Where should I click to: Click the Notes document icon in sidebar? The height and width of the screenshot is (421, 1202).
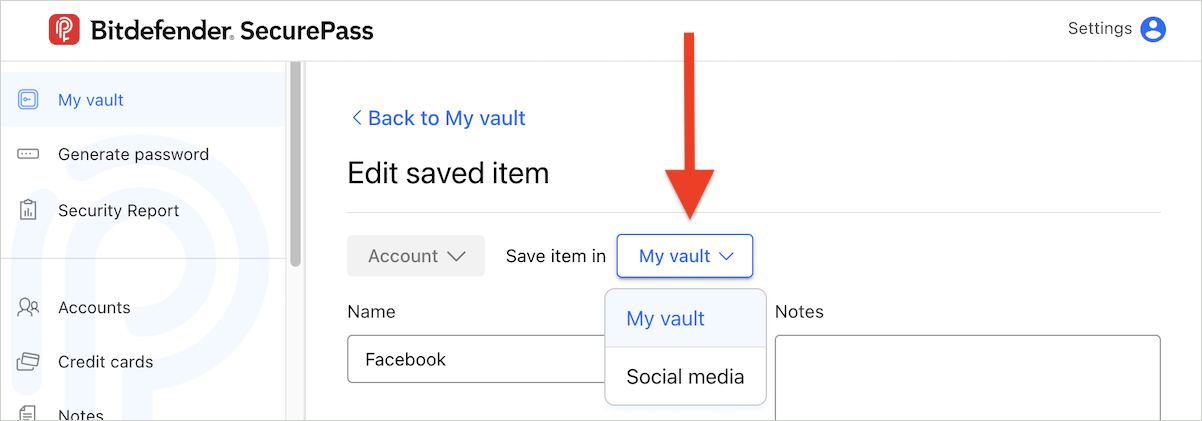28,413
